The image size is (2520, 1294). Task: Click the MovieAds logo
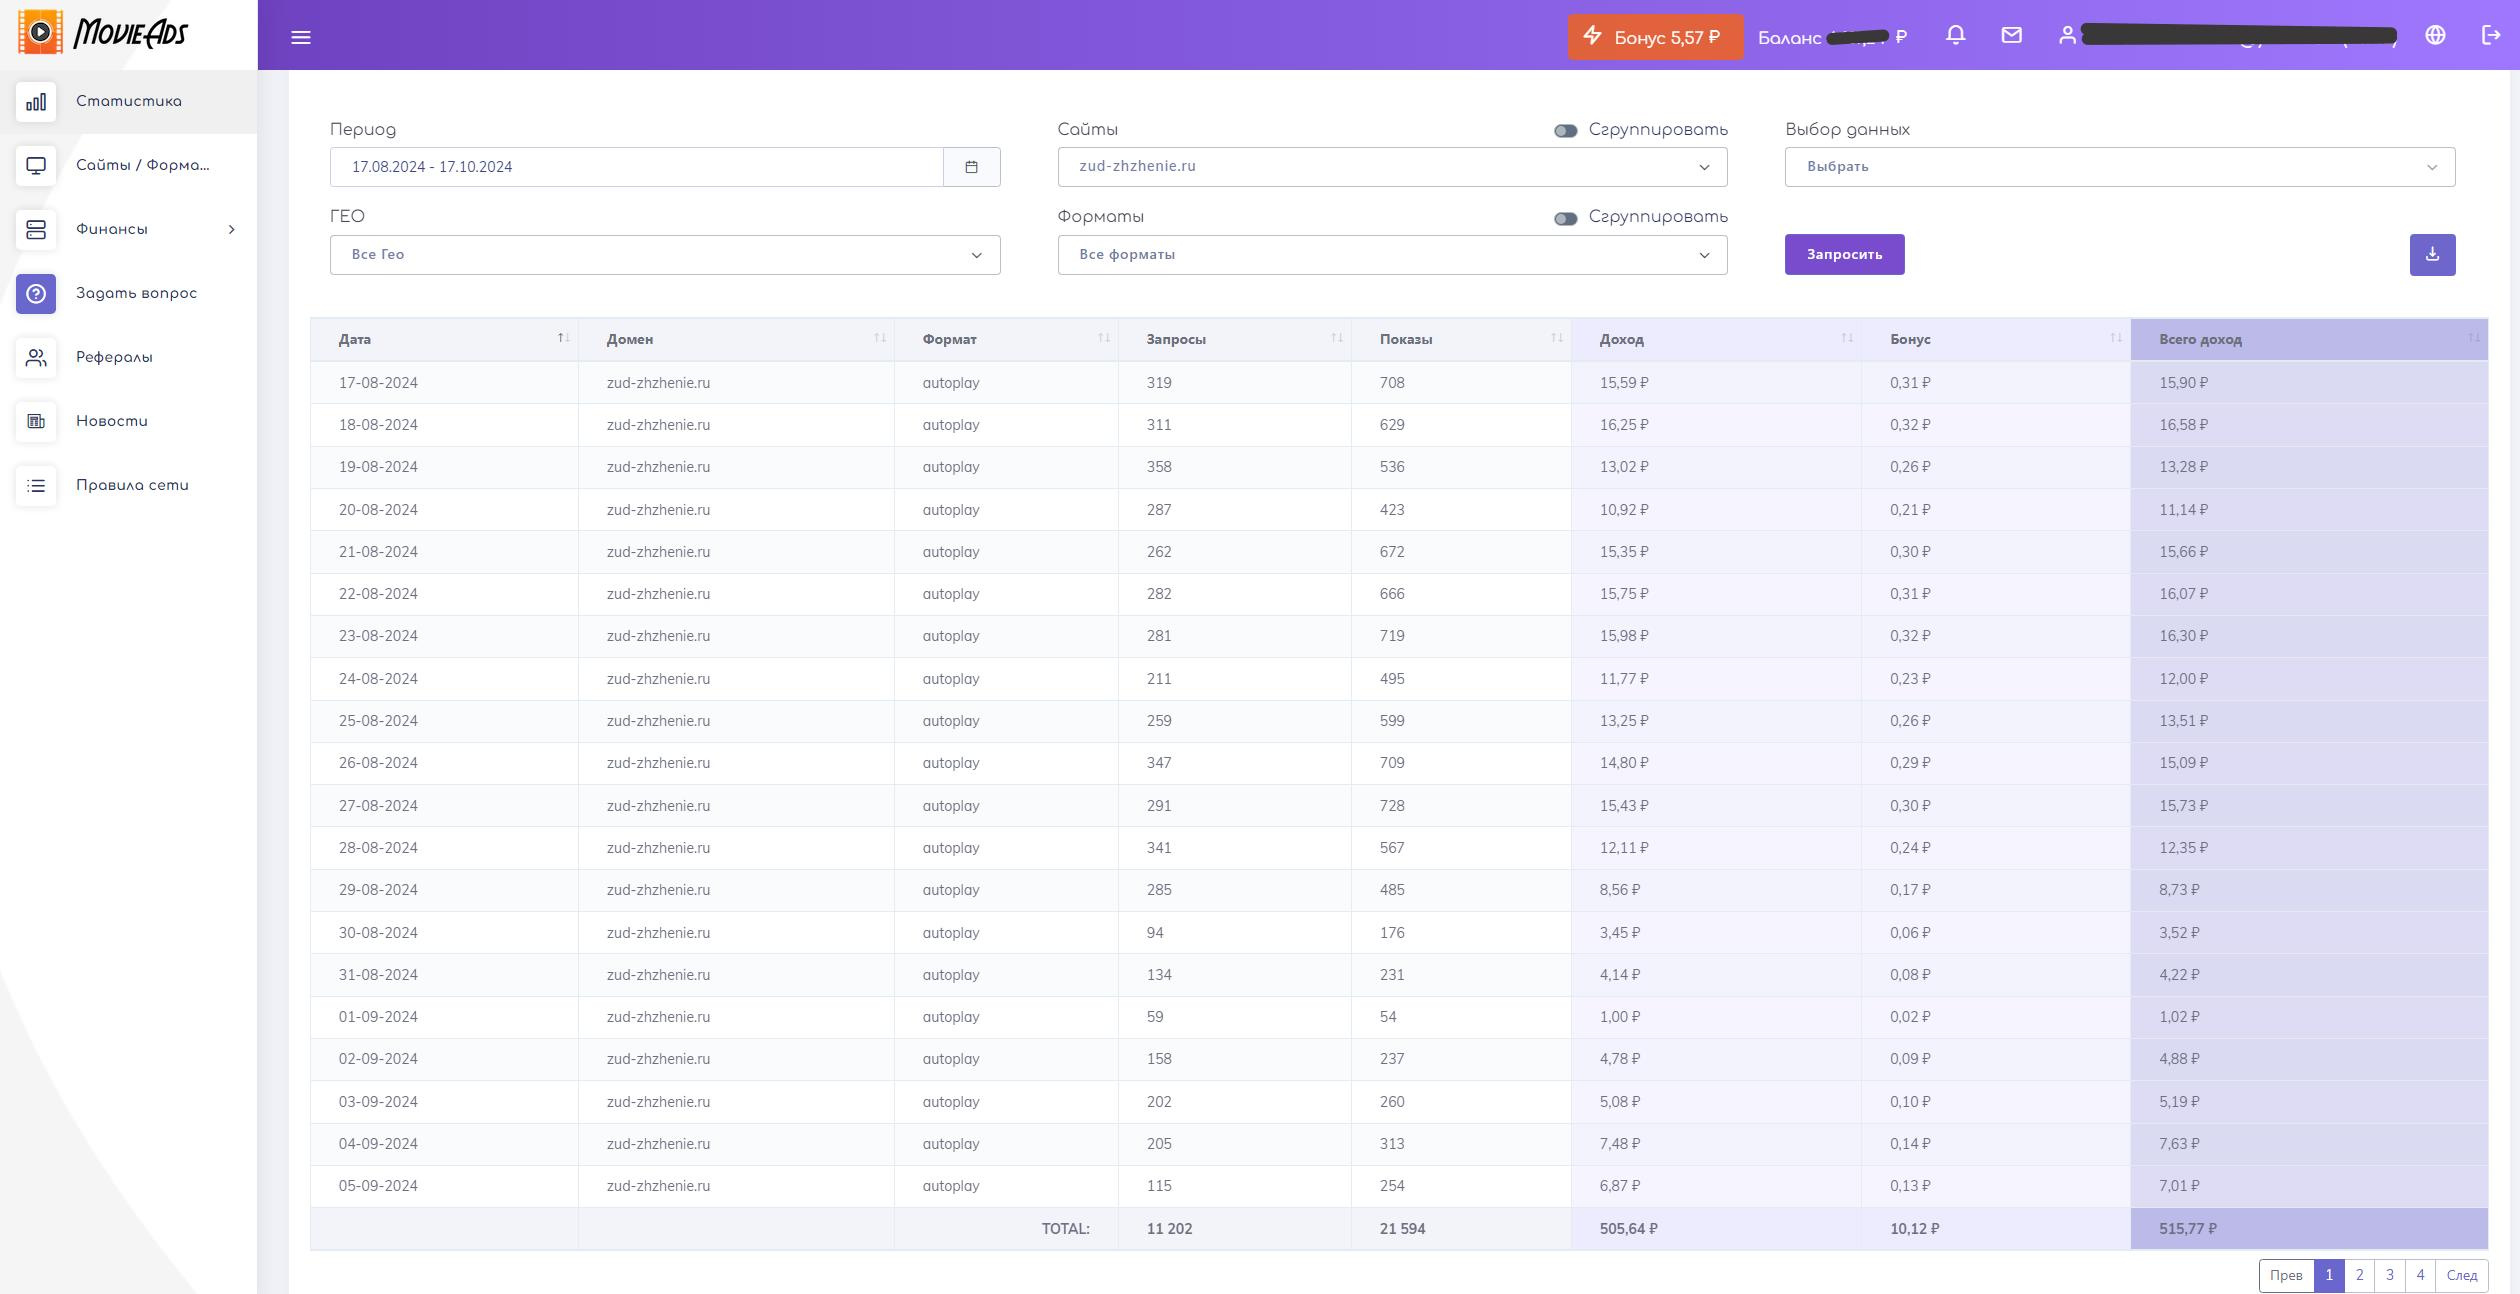click(x=103, y=32)
